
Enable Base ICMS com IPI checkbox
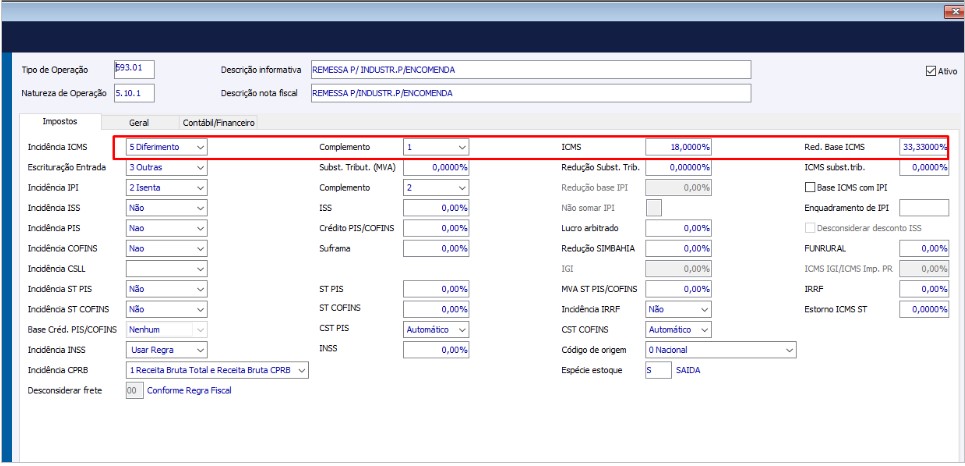(810, 187)
